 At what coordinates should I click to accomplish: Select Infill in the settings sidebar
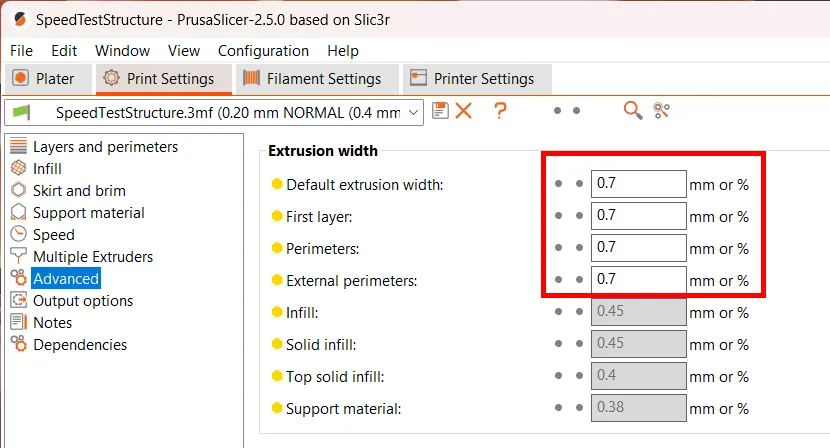[47, 169]
